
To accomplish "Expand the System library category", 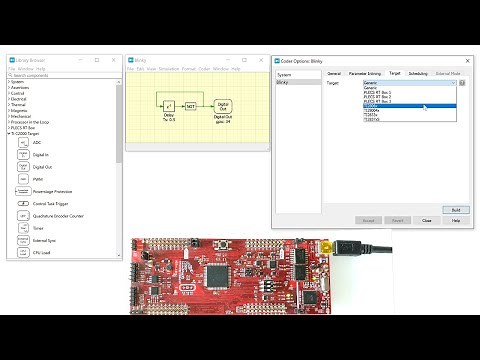I will (x=9, y=82).
